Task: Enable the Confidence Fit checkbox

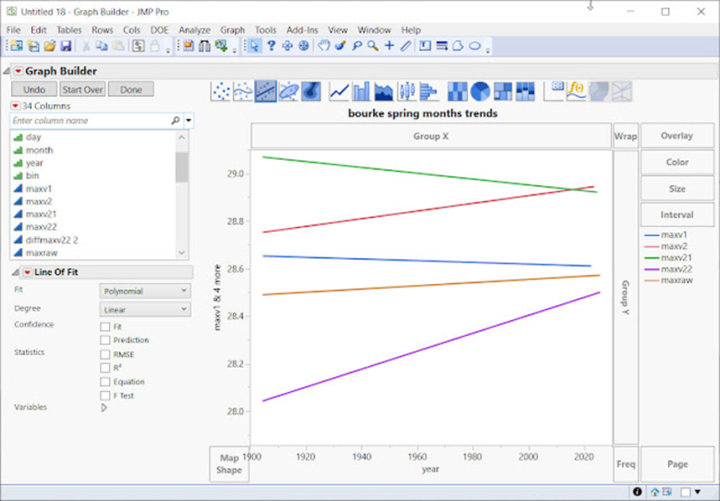Action: 105,326
